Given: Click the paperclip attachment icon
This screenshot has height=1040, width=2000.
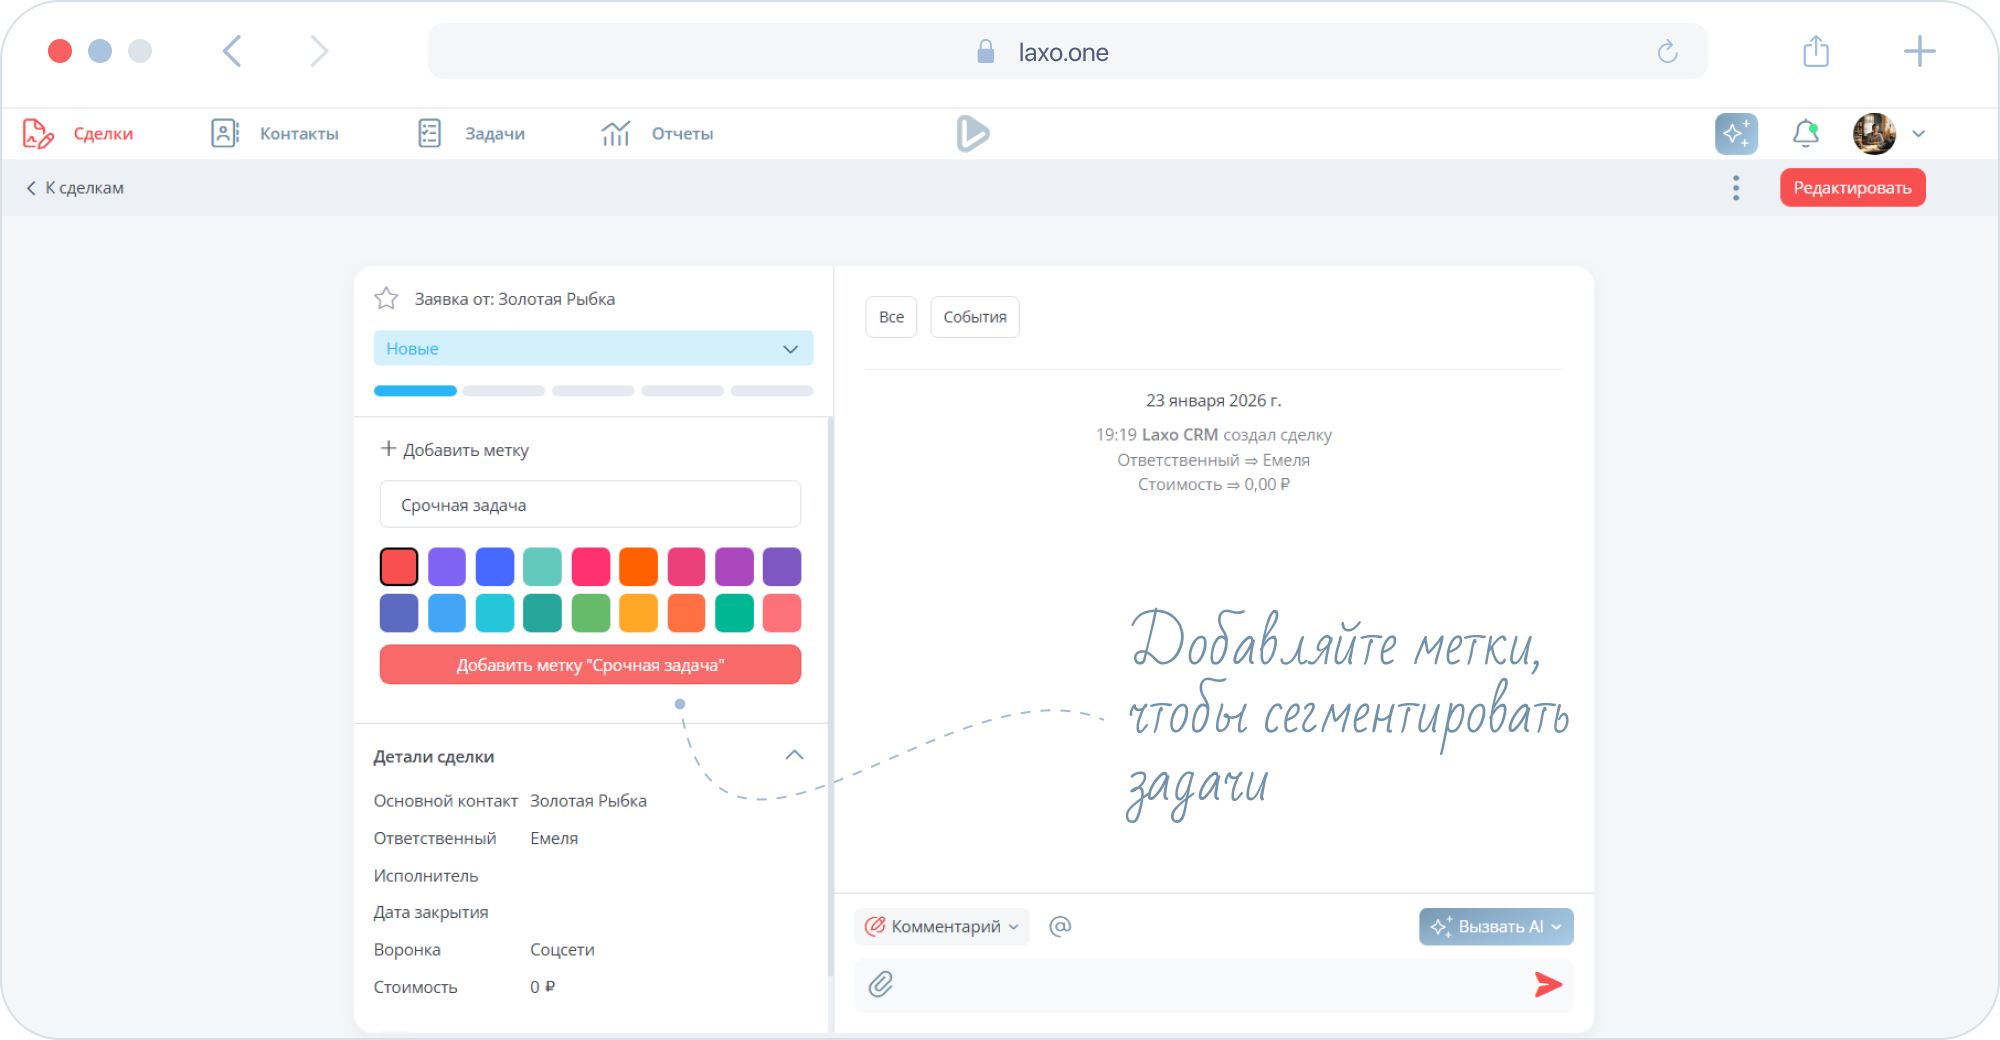Looking at the screenshot, I should (x=880, y=985).
